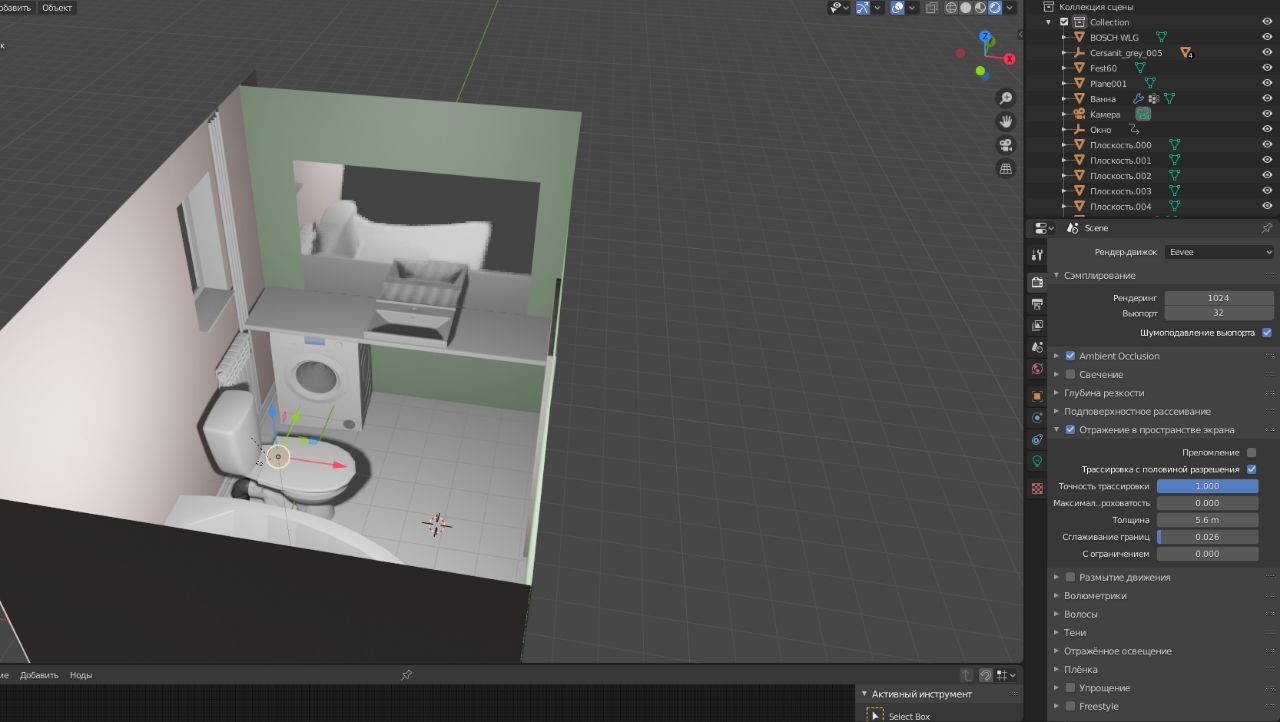1280x722 pixels.
Task: Select material preview shading
Action: tap(980, 7)
